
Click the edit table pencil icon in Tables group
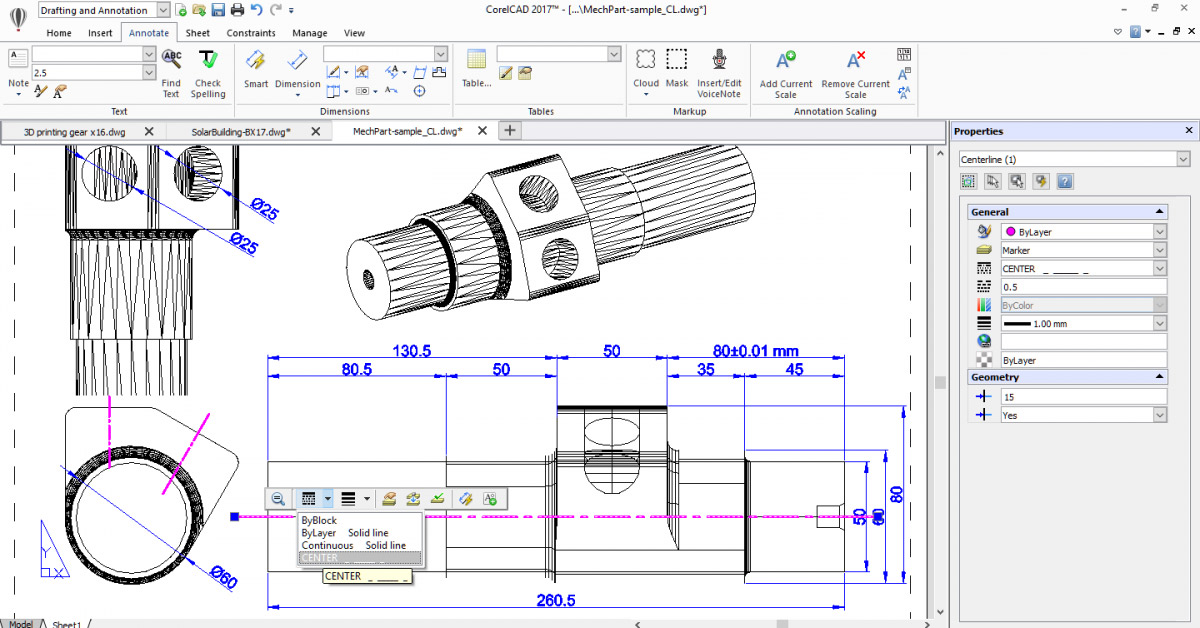click(x=506, y=72)
